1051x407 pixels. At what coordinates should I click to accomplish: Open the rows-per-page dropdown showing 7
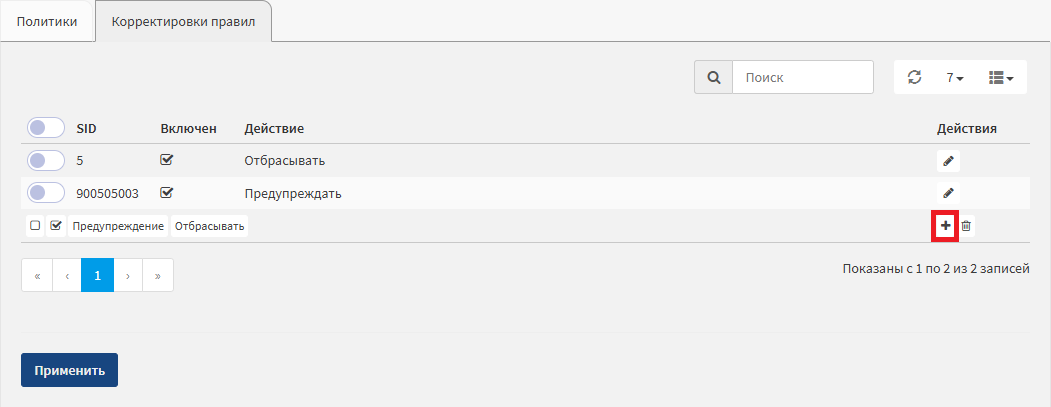click(x=955, y=78)
